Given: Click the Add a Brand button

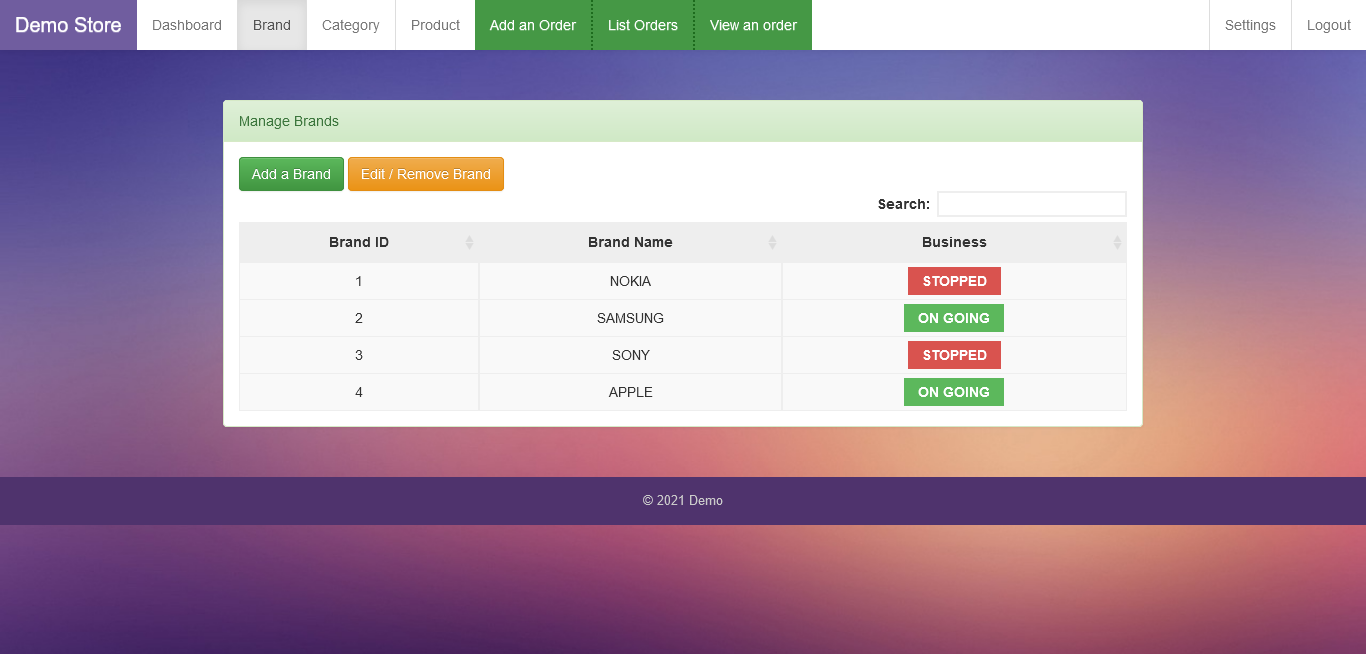Looking at the screenshot, I should pyautogui.click(x=291, y=174).
